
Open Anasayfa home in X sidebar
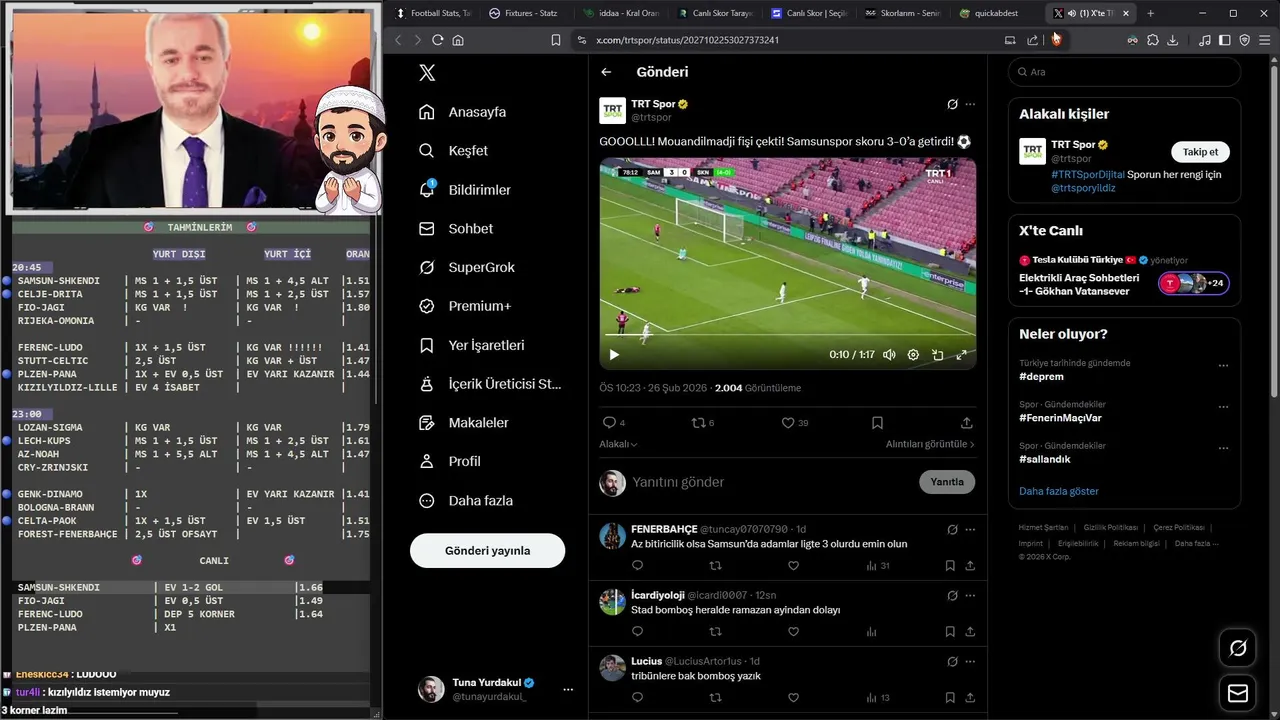click(x=463, y=112)
